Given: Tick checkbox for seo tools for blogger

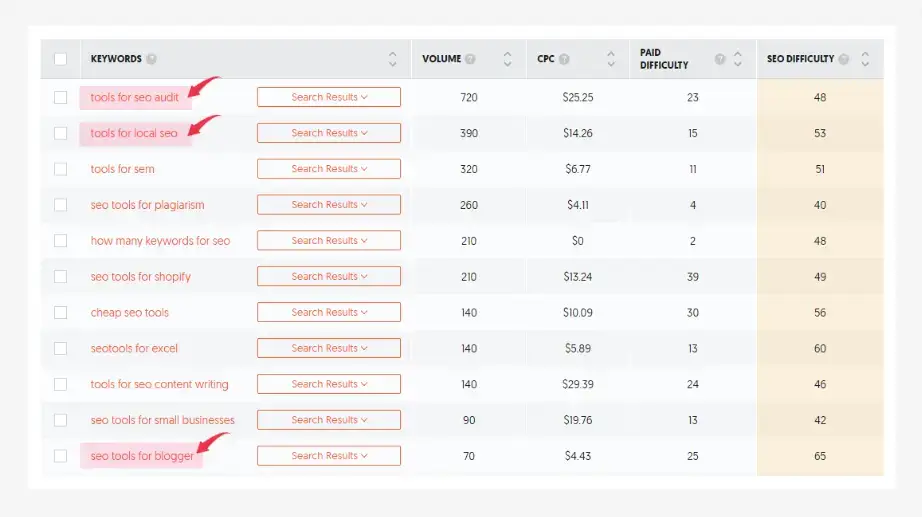Looking at the screenshot, I should pyautogui.click(x=60, y=456).
